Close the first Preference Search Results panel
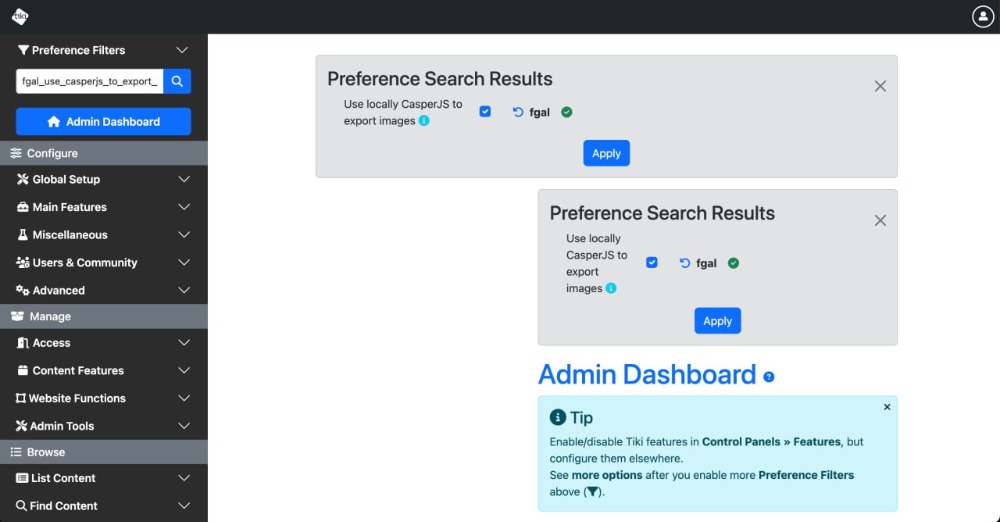This screenshot has width=1000, height=522. 880,86
